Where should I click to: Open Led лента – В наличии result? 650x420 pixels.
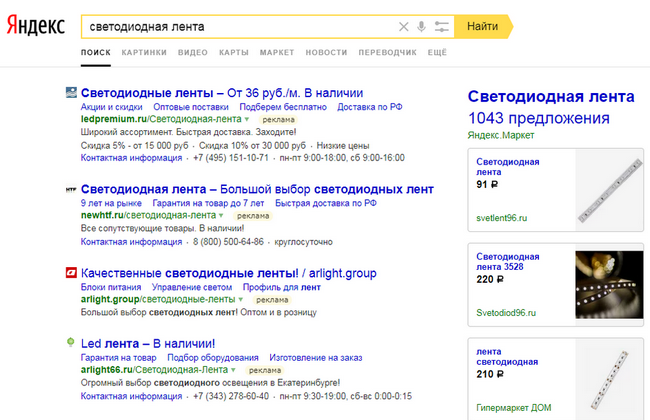[x=148, y=344]
